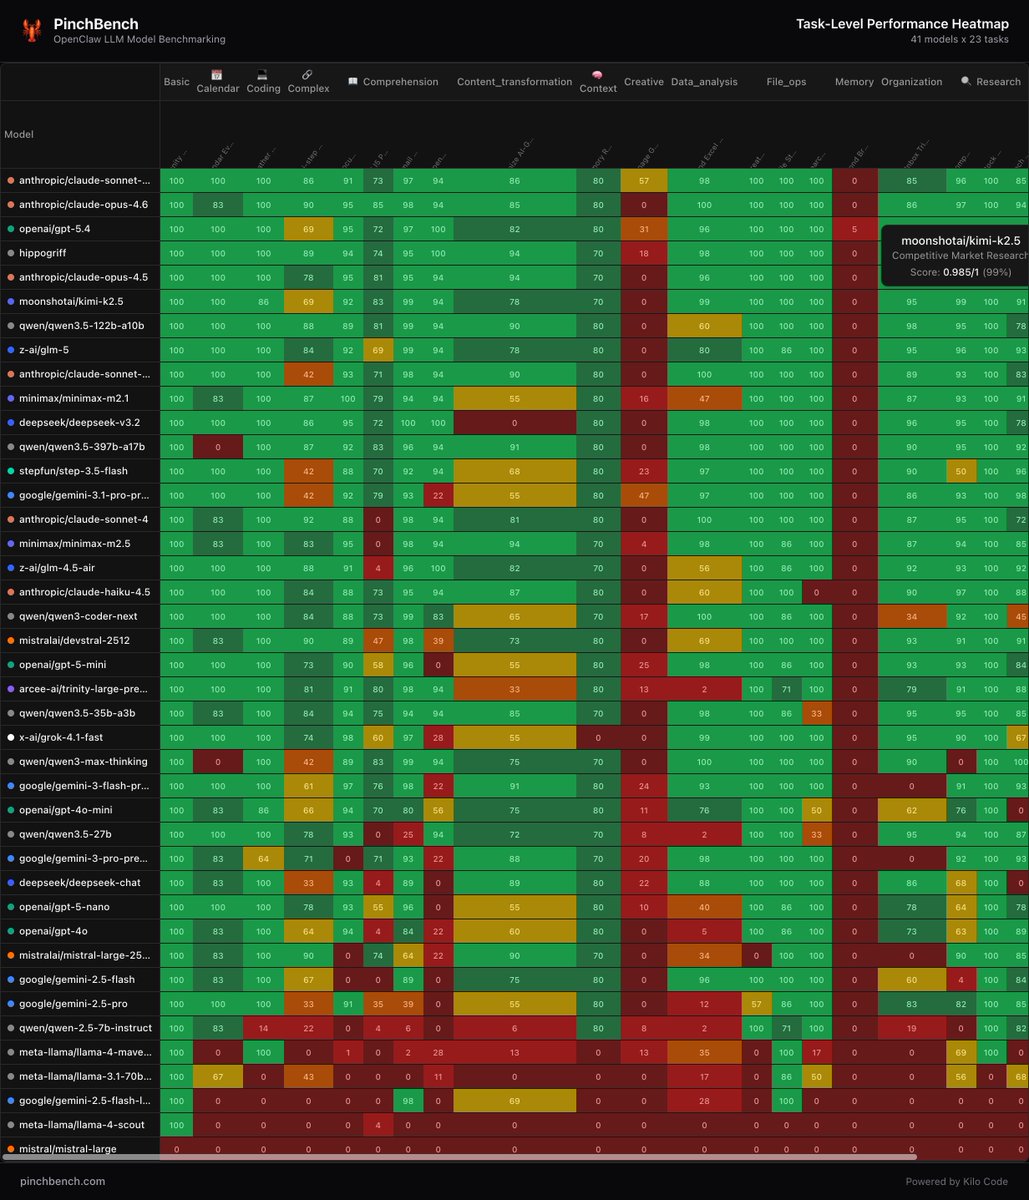
Task: Click the 5 cell in openai/gpt-5.4 row
Action: point(854,229)
